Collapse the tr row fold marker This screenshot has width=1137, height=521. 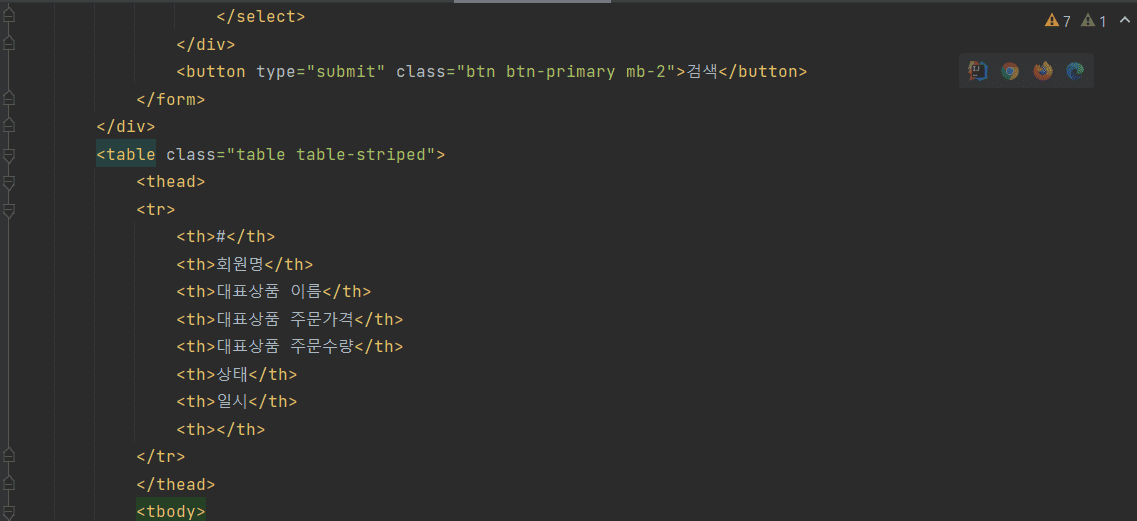click(9, 210)
